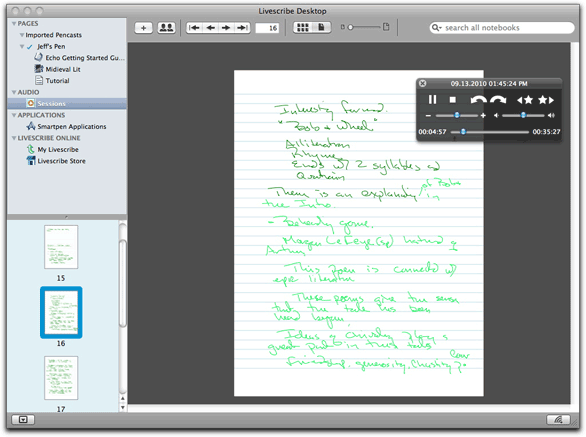Close the audio player panel
The height and width of the screenshot is (437, 586).
(x=422, y=83)
